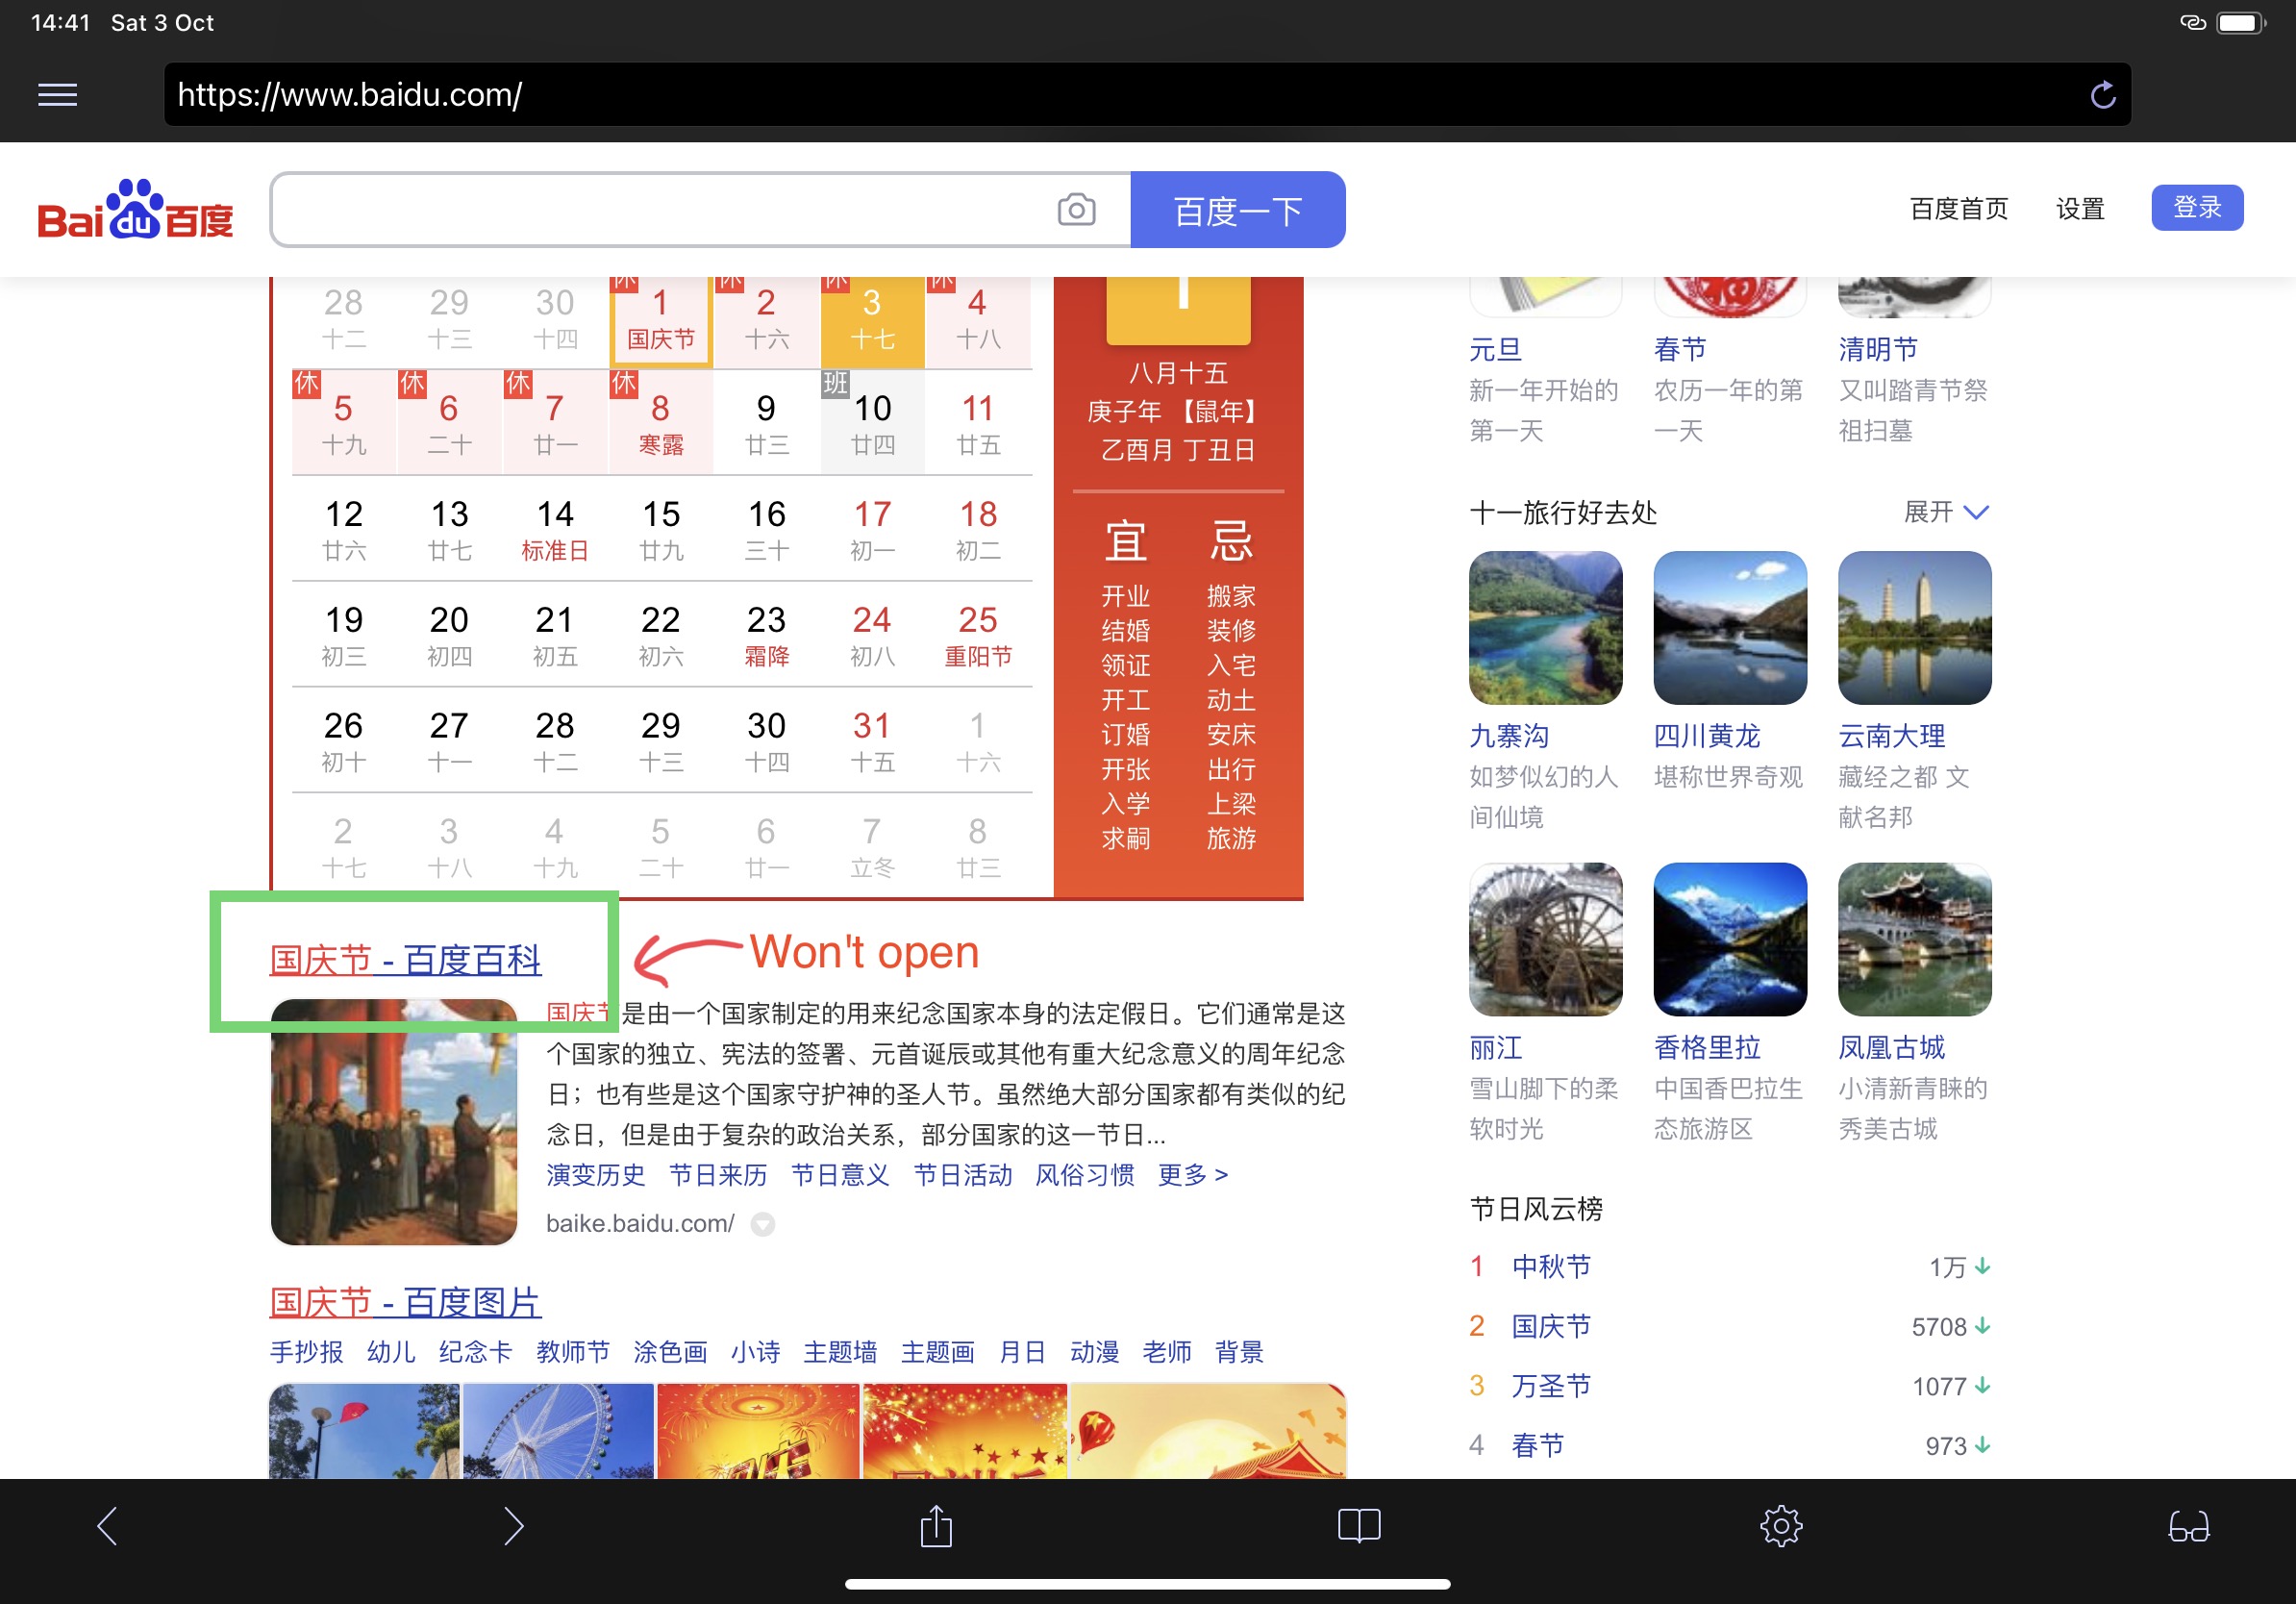This screenshot has height=1604, width=2296.
Task: Open the 云南大理 travel thumbnail
Action: 1914,628
